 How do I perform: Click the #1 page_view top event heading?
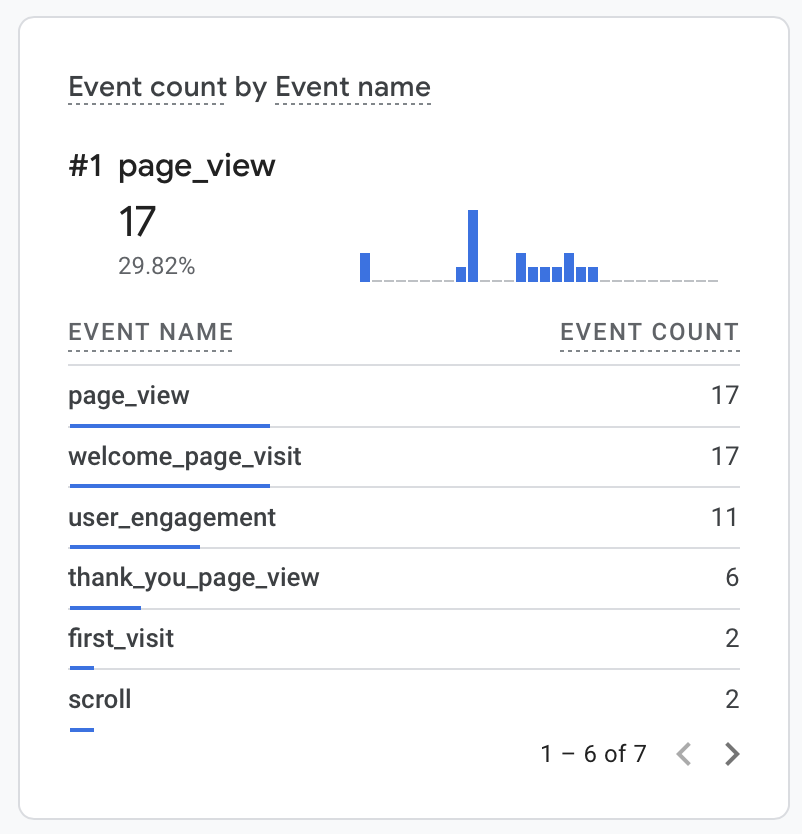(172, 167)
